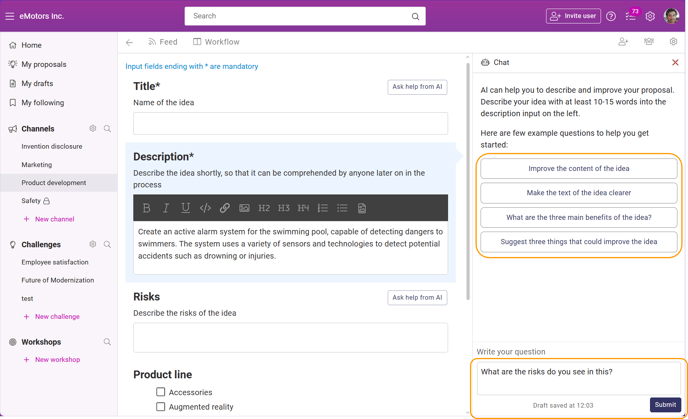Open the notifications list with 73 badge
Screen dimensions: 688x419
pos(631,16)
